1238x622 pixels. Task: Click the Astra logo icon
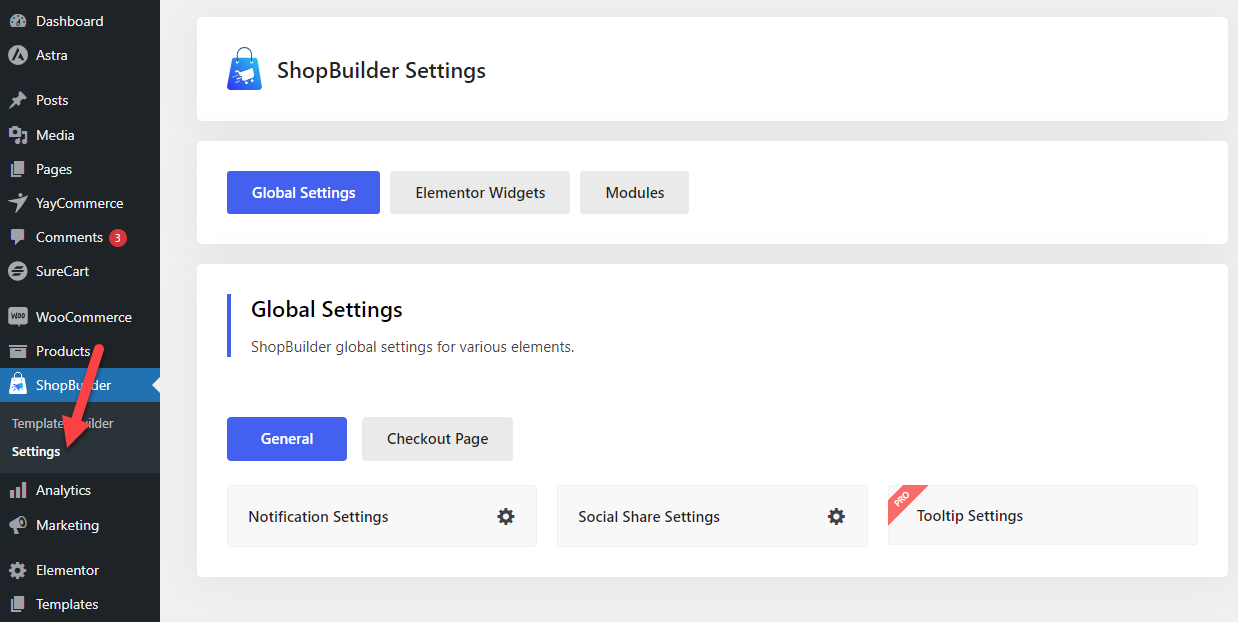pyautogui.click(x=17, y=55)
